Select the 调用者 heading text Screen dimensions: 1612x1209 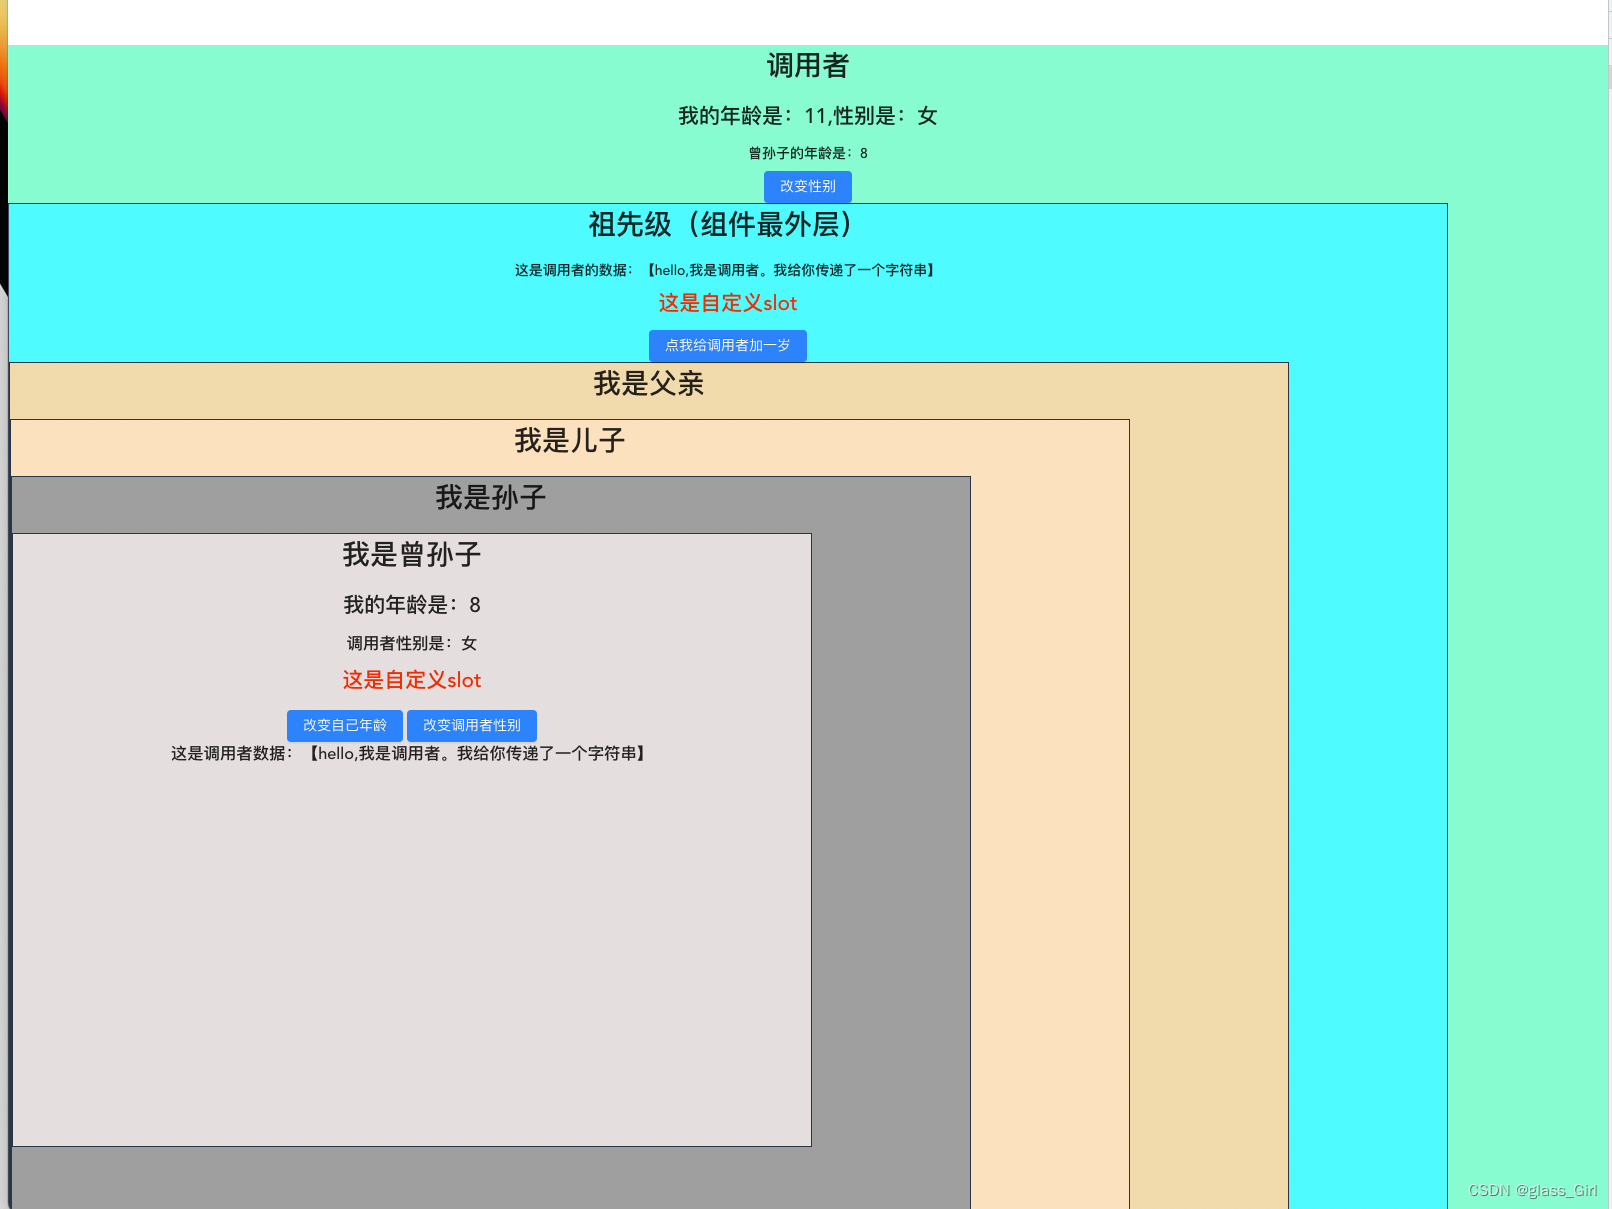pyautogui.click(x=807, y=66)
